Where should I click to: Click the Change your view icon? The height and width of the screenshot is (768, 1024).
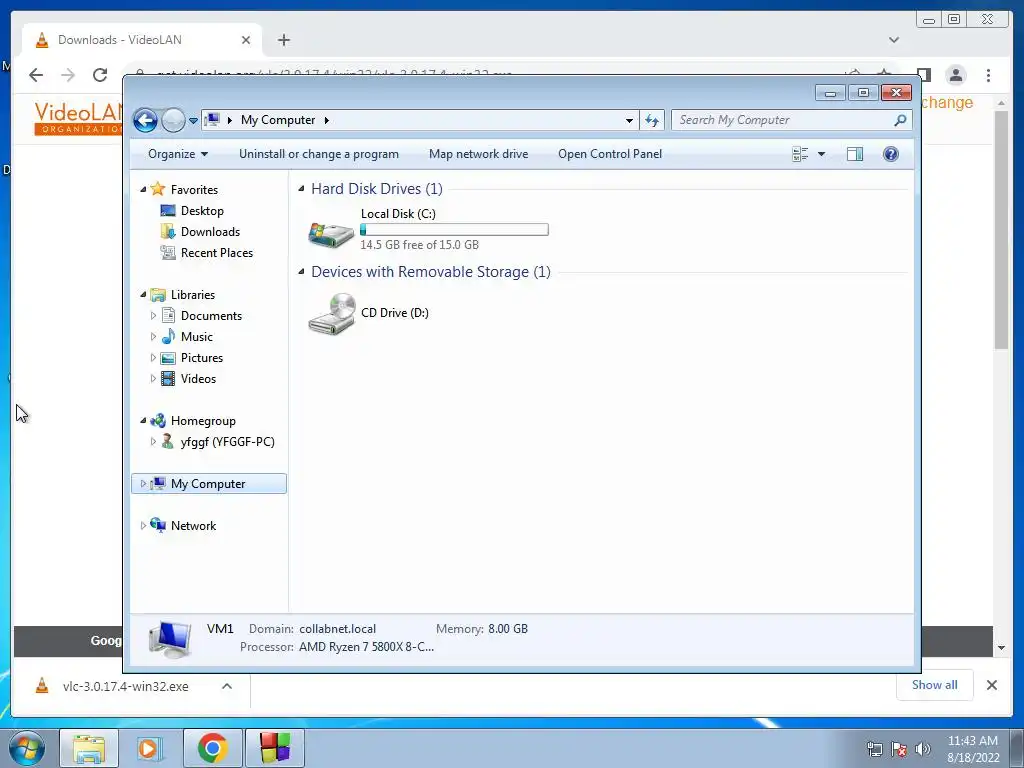(800, 154)
